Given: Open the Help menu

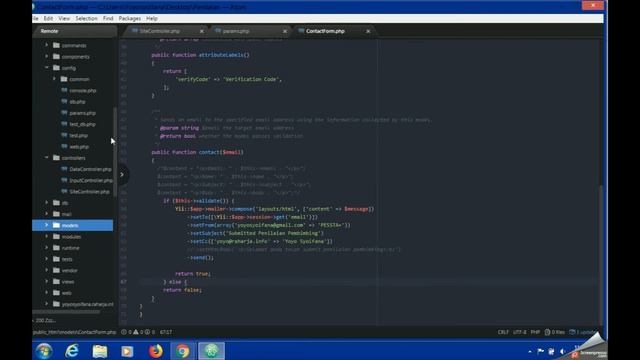Looking at the screenshot, I should click(151, 18).
